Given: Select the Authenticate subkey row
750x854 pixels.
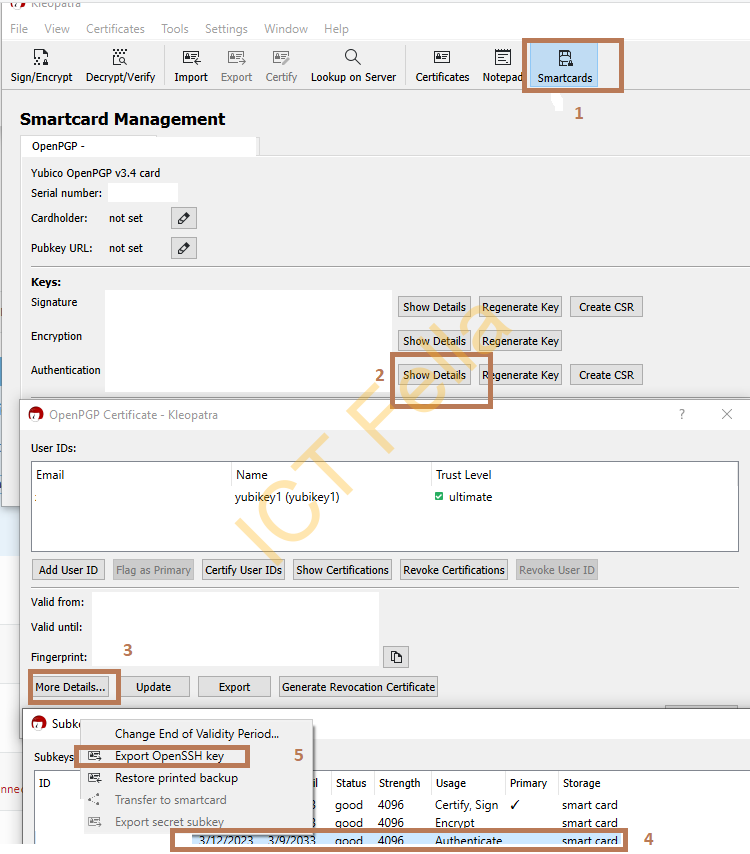Looking at the screenshot, I should click(405, 840).
